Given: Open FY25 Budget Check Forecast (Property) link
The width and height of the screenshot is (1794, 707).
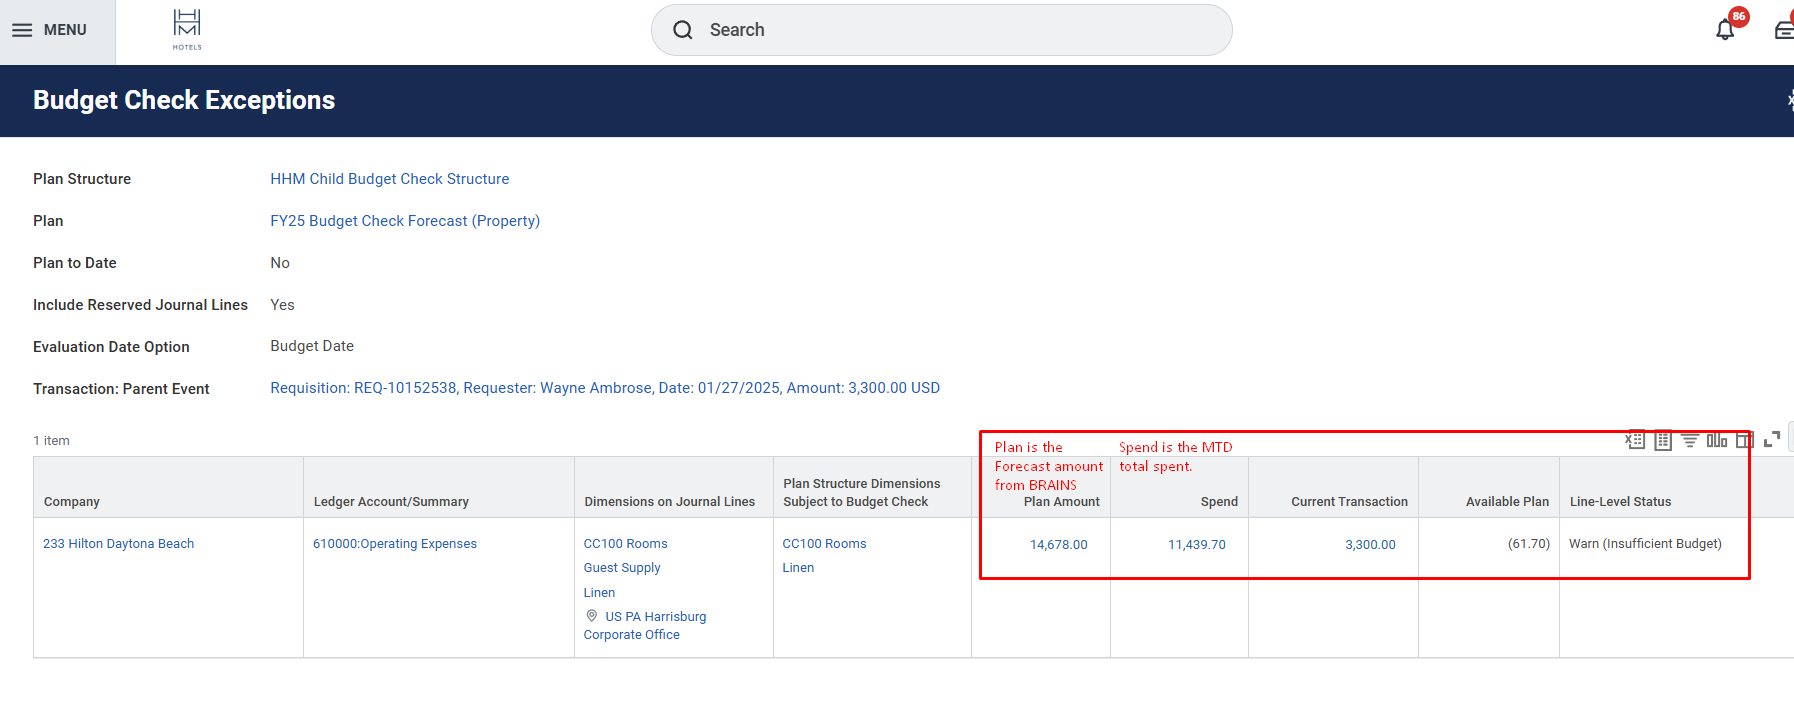Looking at the screenshot, I should (x=405, y=221).
